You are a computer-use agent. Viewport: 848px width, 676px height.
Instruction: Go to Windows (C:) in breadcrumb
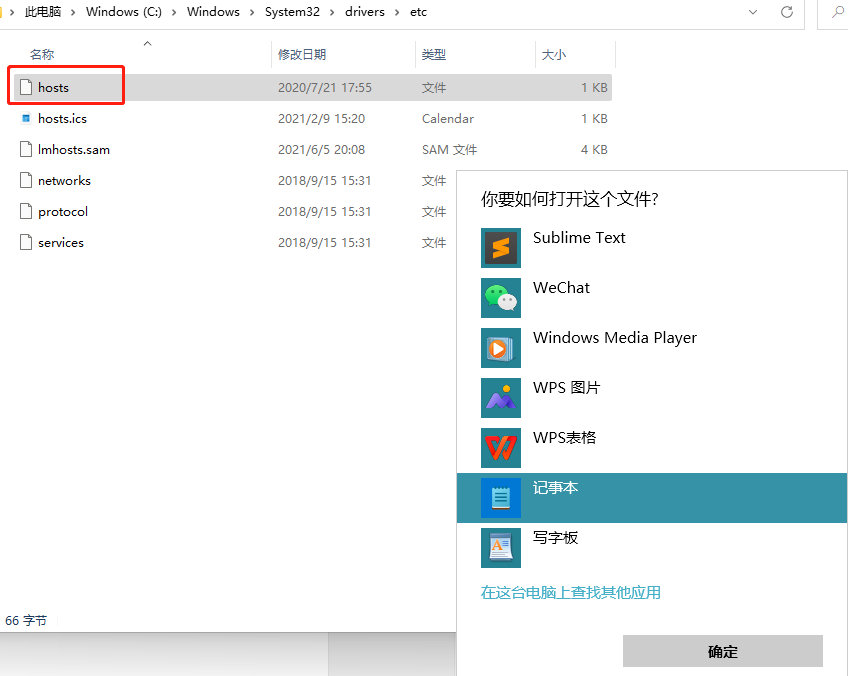(124, 12)
